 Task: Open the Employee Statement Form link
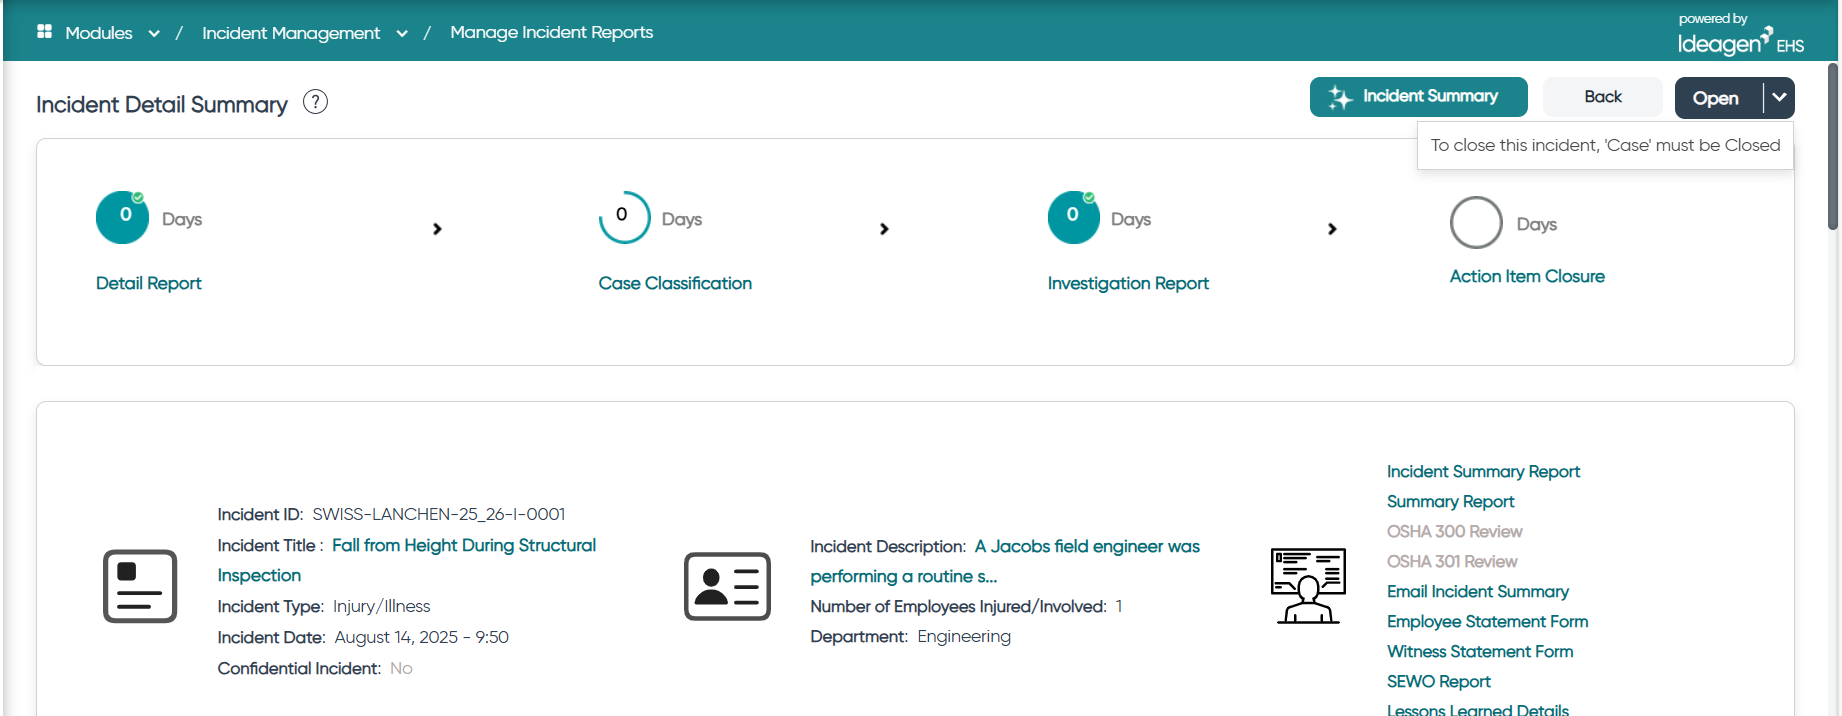[1487, 621]
